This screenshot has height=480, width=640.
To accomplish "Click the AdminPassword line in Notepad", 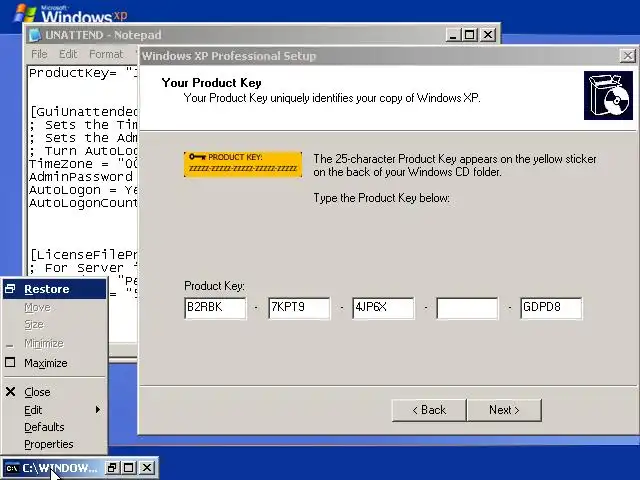I will 81,177.
